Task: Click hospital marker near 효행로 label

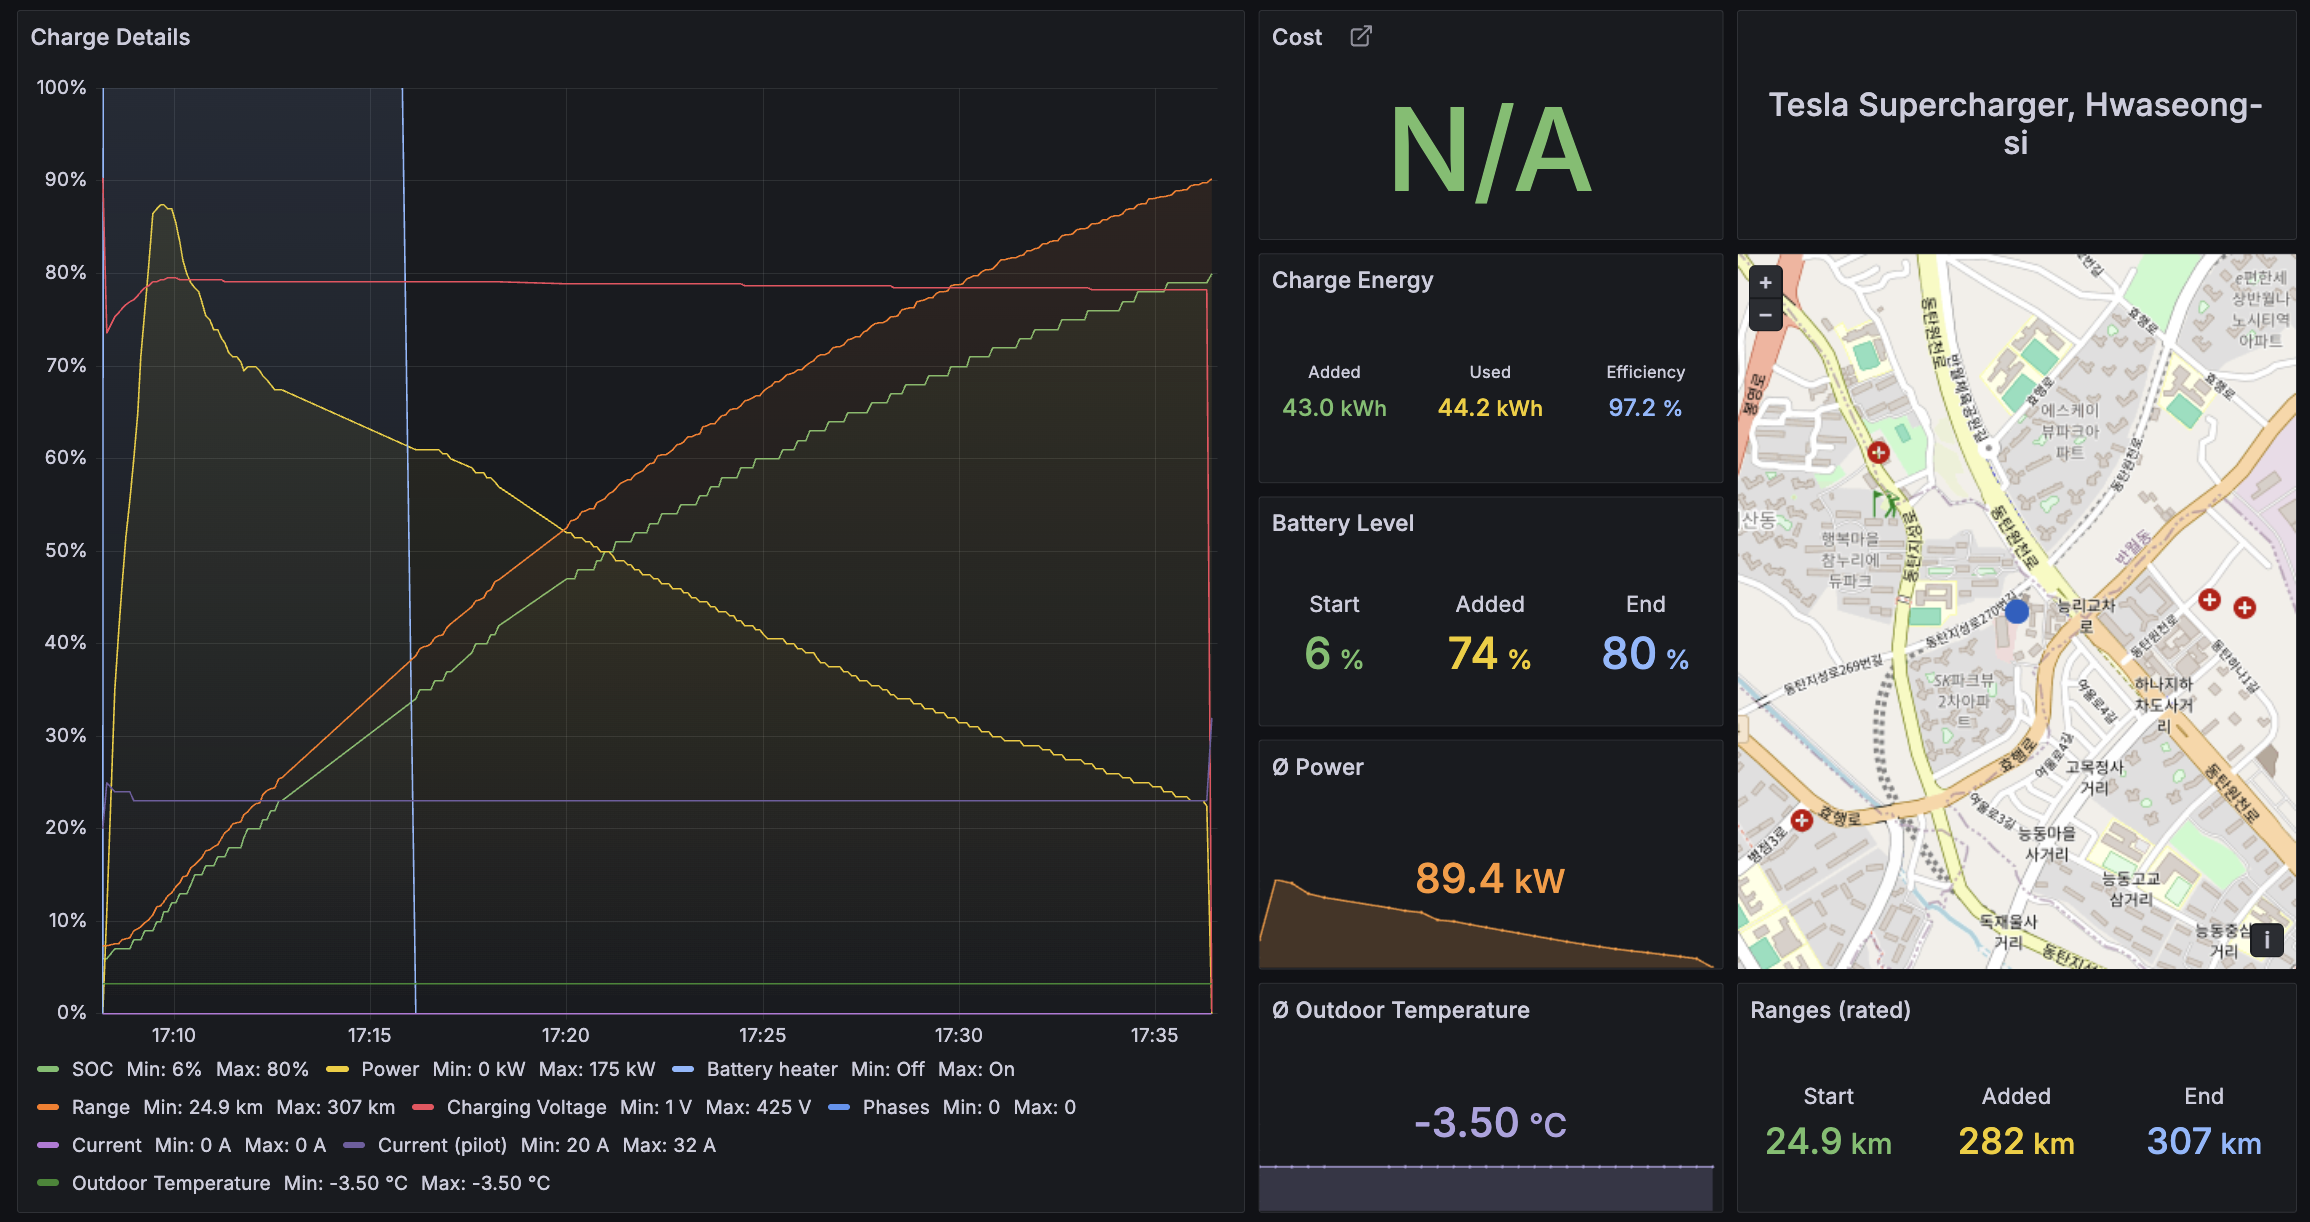Action: (1802, 821)
